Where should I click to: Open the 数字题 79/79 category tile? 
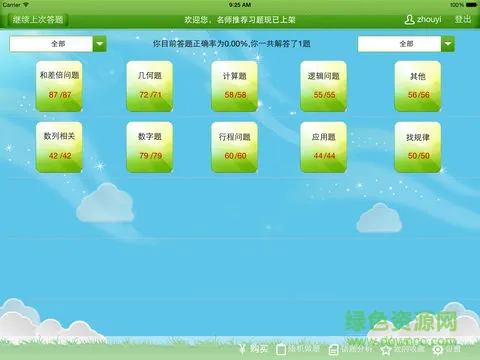tap(150, 147)
